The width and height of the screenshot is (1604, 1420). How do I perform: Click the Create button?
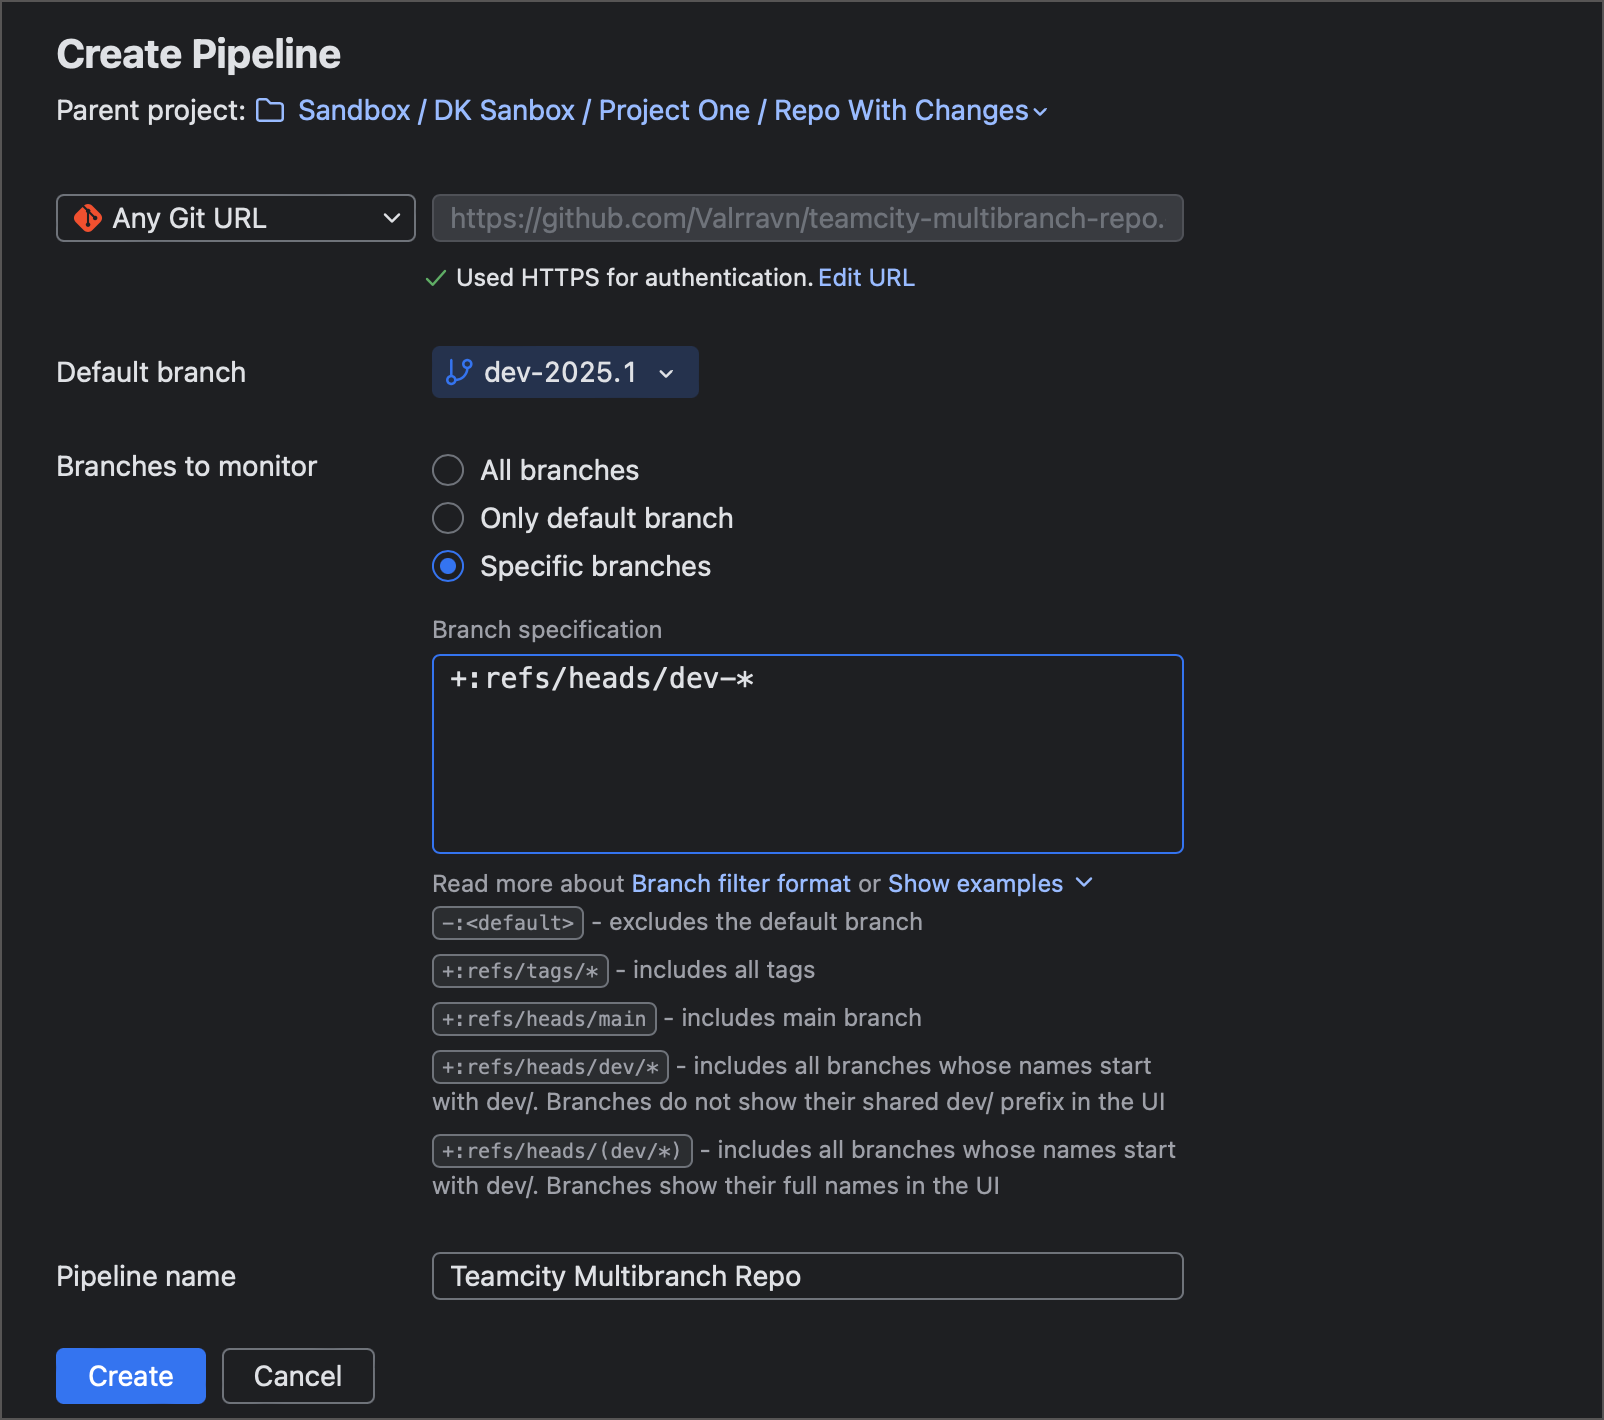(130, 1376)
